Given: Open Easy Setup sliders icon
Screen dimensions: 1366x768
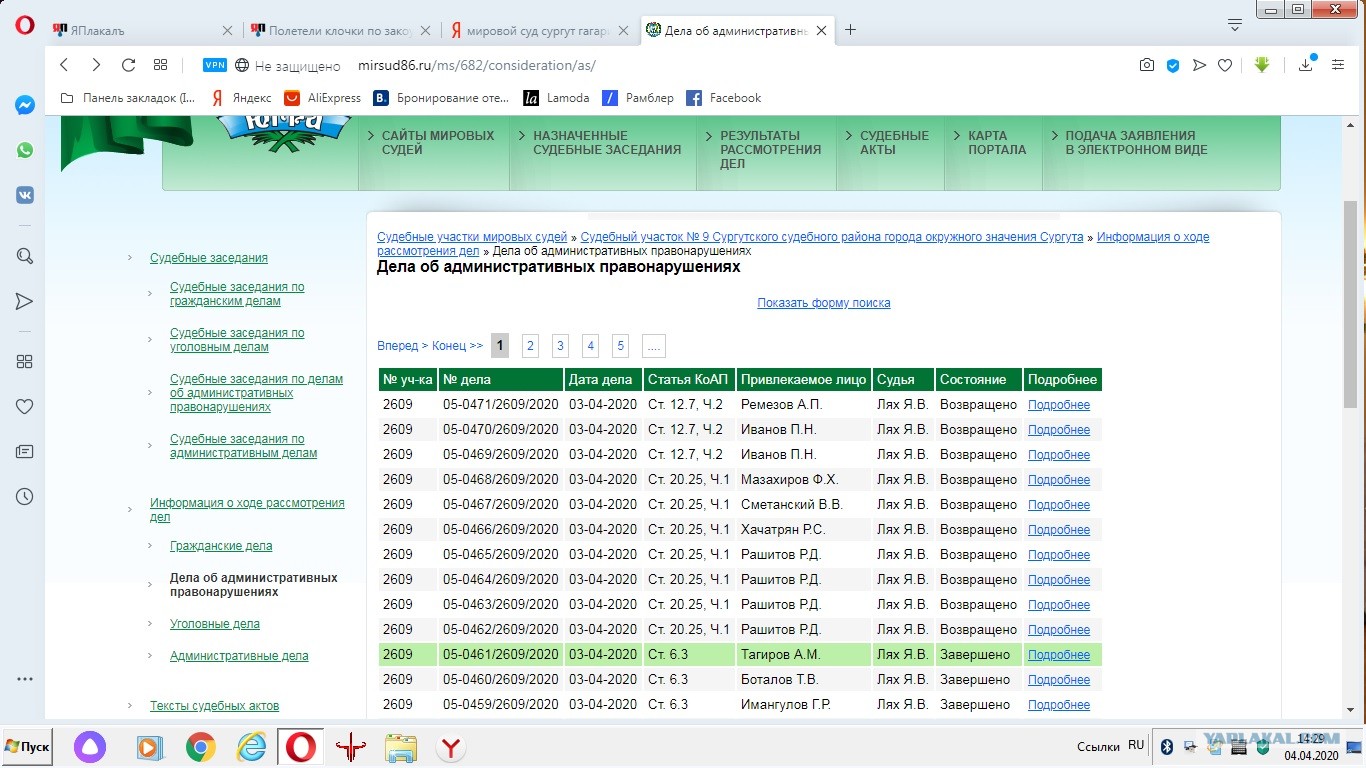Looking at the screenshot, I should coord(1338,65).
